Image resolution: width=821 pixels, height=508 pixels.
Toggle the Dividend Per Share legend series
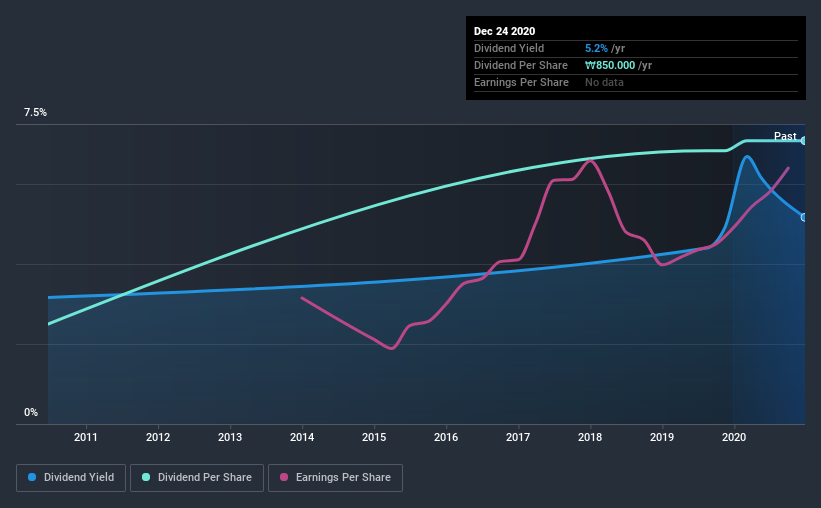pyautogui.click(x=197, y=478)
